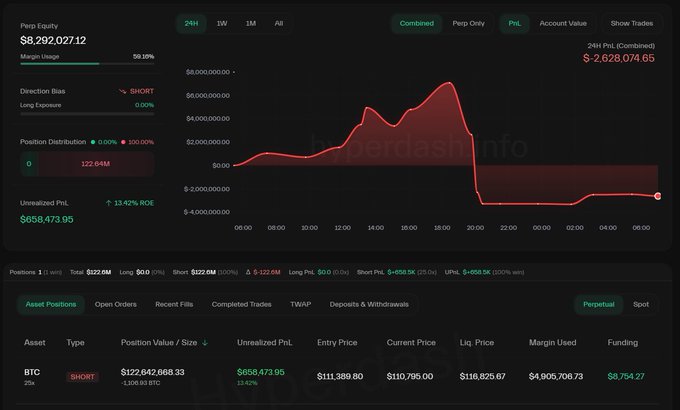This screenshot has height=410, width=680.
Task: Click the sort arrow beside Position Value / Size
Action: click(205, 343)
